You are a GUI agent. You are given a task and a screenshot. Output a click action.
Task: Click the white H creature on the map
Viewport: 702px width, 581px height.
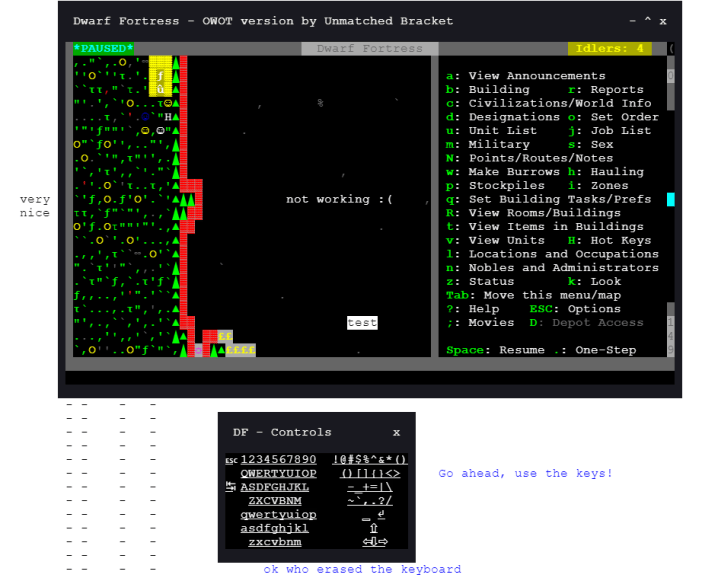pyautogui.click(x=168, y=117)
